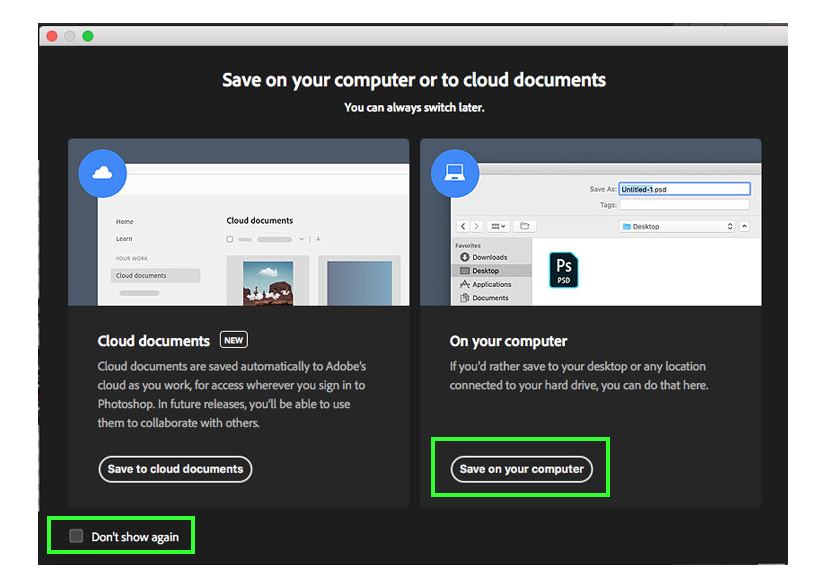Click the back arrow in the save dialog
Image resolution: width=835 pixels, height=584 pixels.
pyautogui.click(x=462, y=226)
